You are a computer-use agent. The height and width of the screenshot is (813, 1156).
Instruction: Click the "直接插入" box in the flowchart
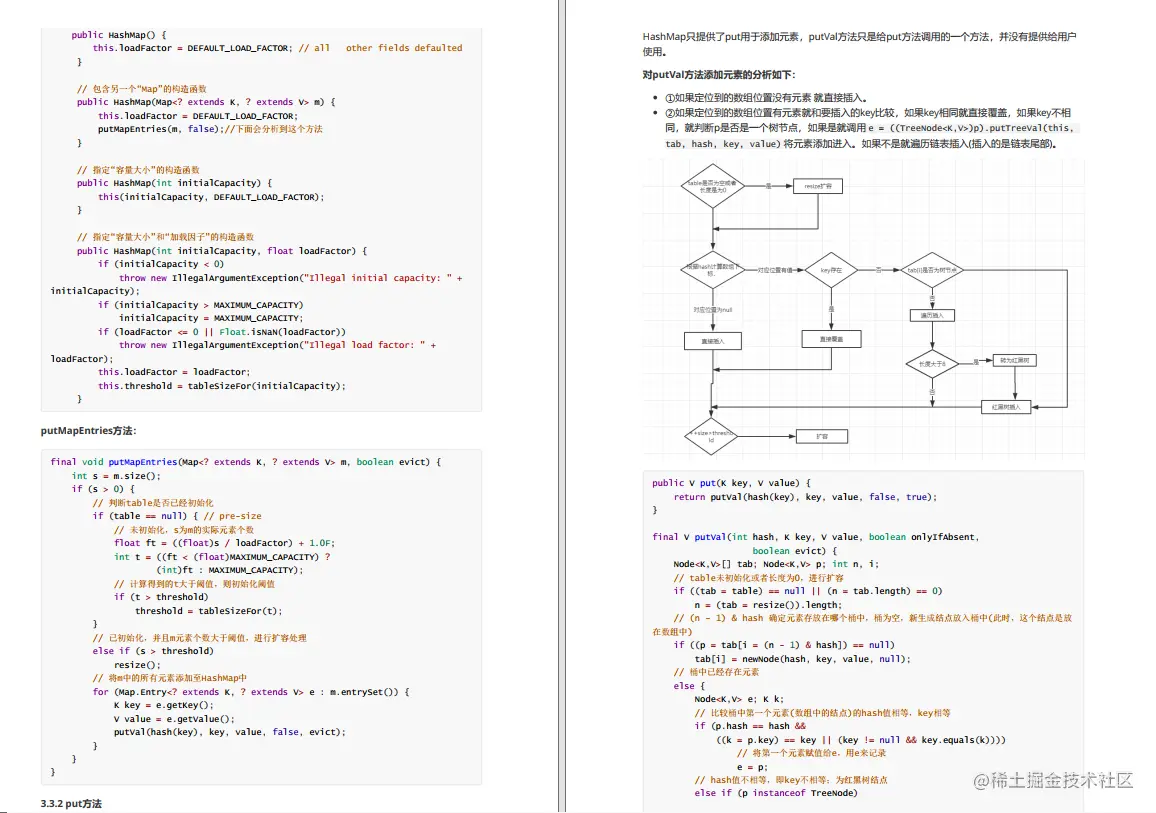click(x=713, y=341)
